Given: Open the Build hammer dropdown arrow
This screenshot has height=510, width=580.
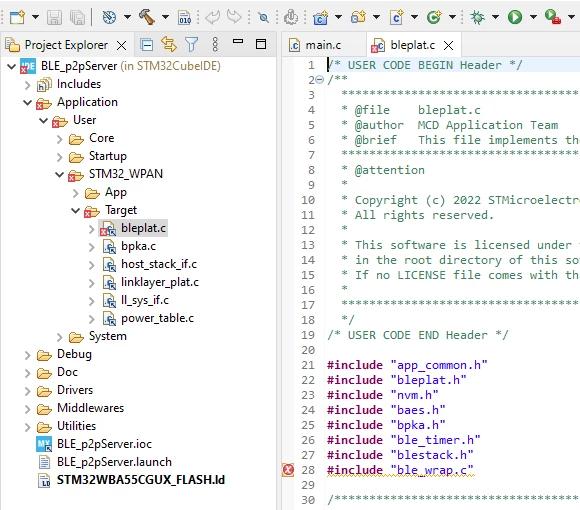Looking at the screenshot, I should click(165, 17).
